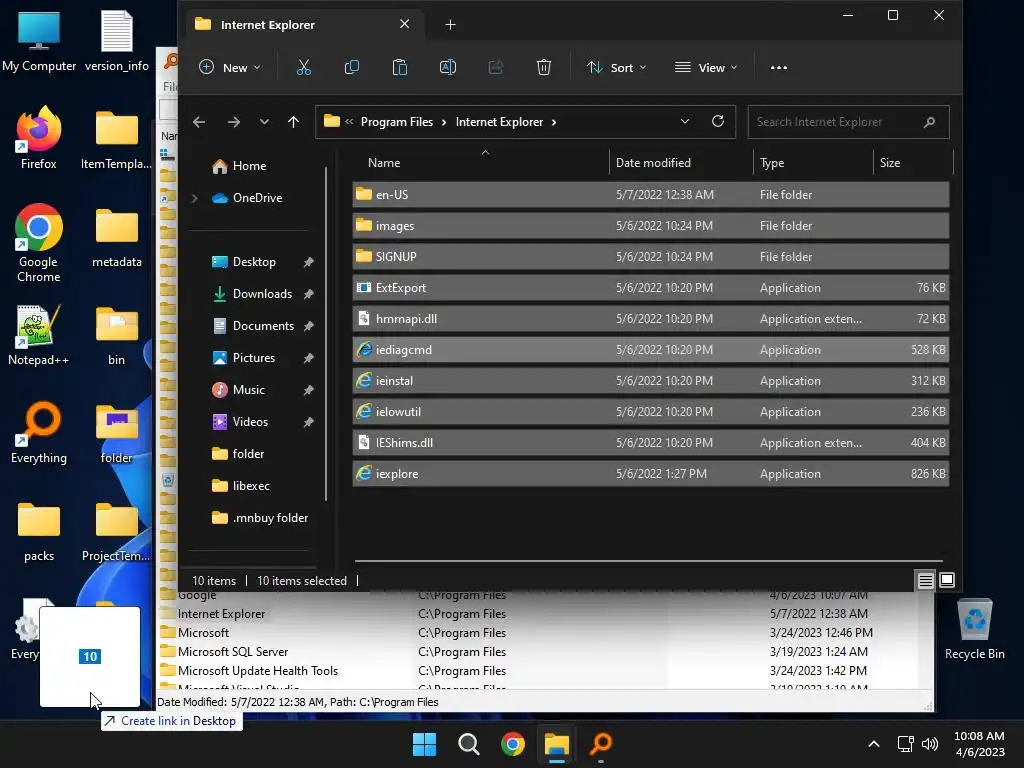
Task: Go back with the left arrow
Action: (199, 122)
